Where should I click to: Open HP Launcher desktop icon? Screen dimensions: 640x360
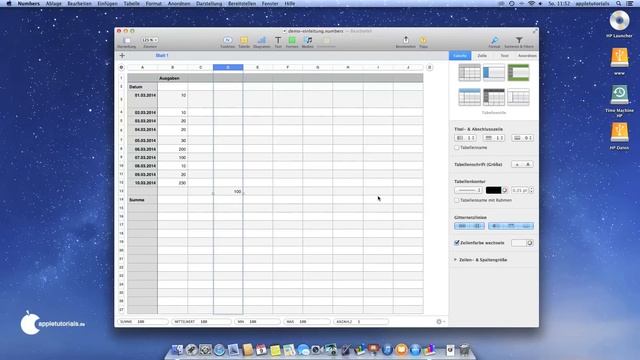coord(619,24)
